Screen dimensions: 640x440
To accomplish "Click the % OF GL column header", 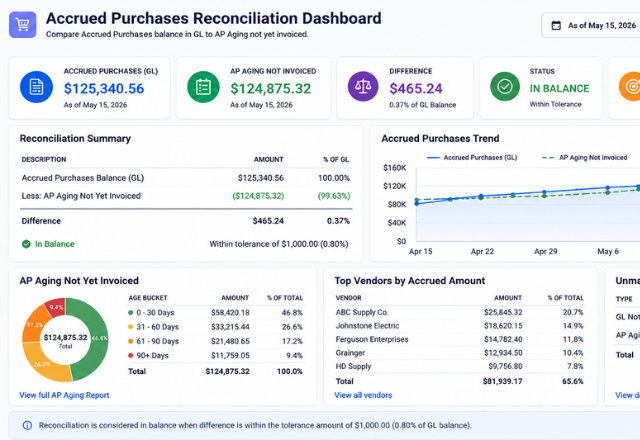I will 336,160.
